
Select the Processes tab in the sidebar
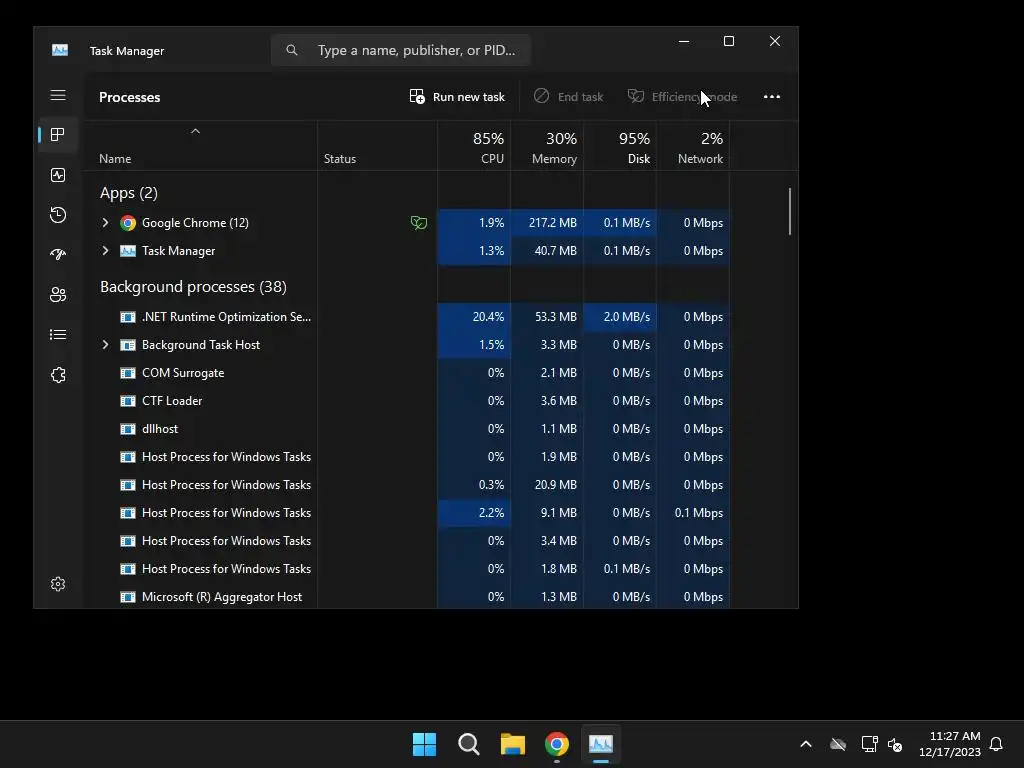[x=58, y=135]
